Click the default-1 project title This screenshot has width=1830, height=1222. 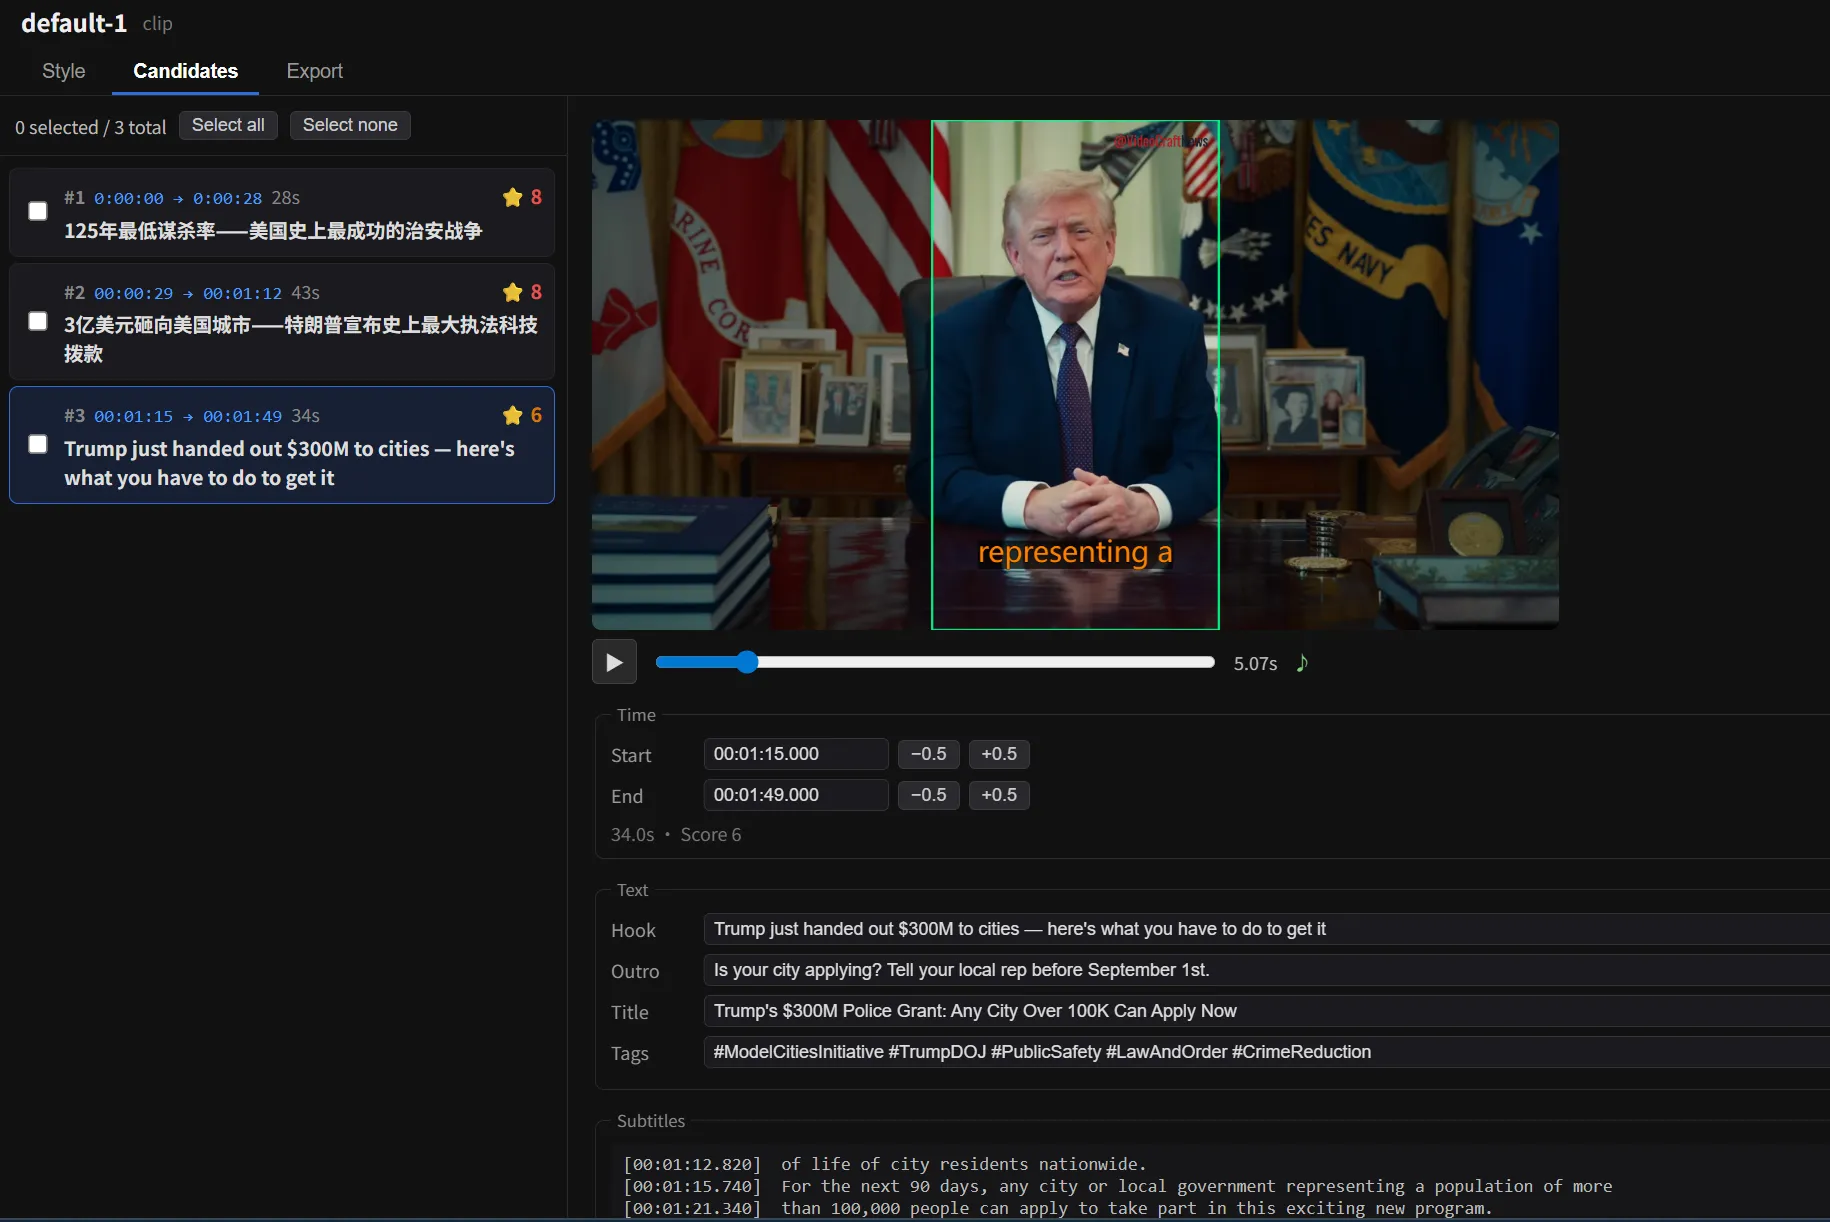pyautogui.click(x=74, y=23)
